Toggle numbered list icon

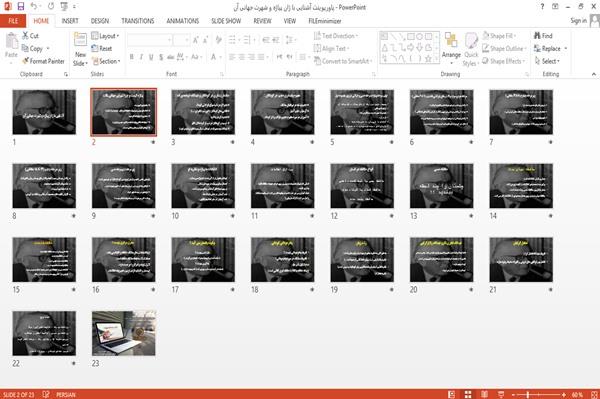coord(248,40)
